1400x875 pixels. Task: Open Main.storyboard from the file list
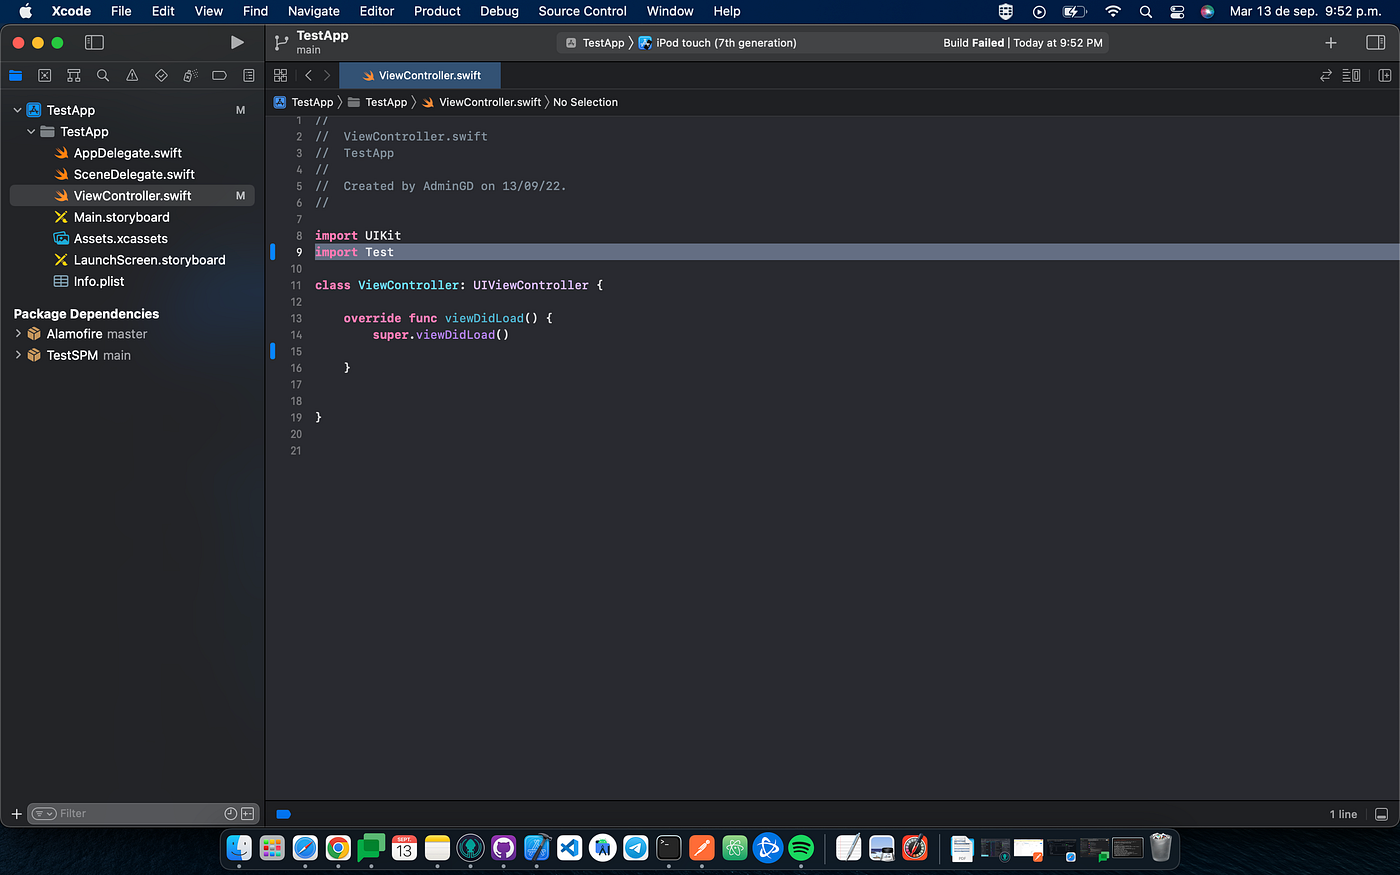[x=121, y=217]
